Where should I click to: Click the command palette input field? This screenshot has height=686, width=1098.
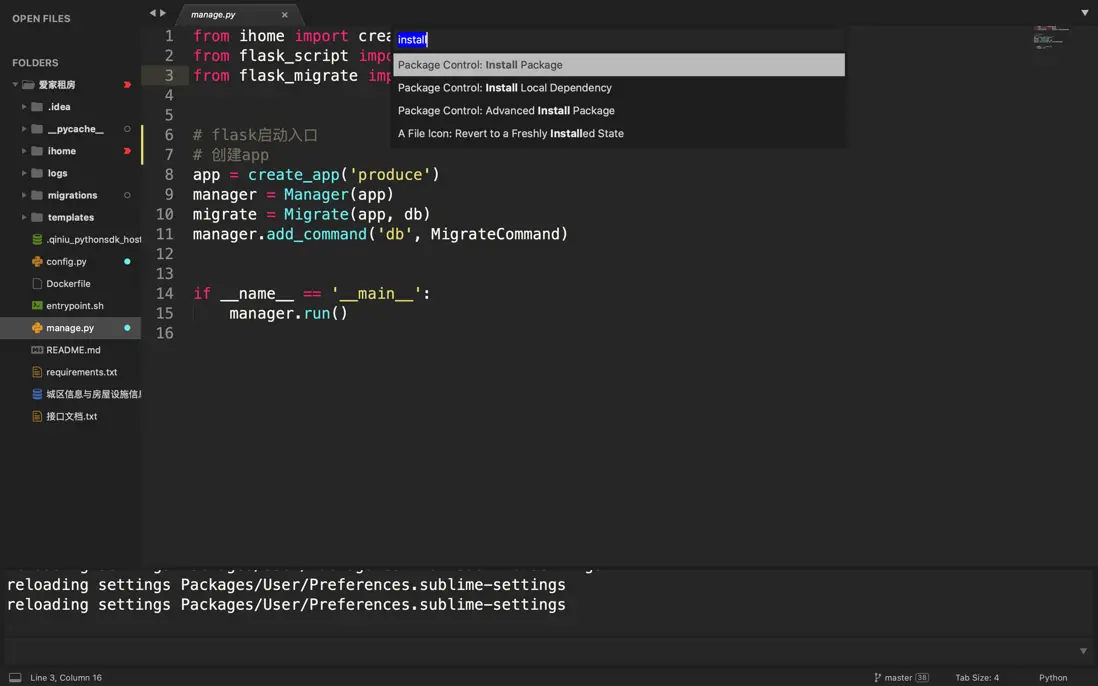(x=618, y=39)
